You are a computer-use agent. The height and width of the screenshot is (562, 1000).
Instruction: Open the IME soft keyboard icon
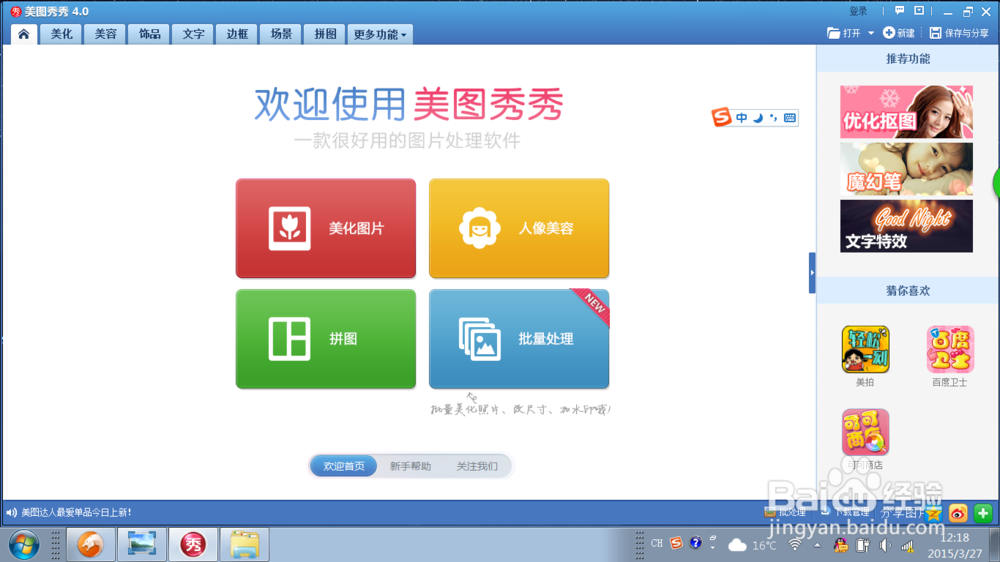coord(790,118)
